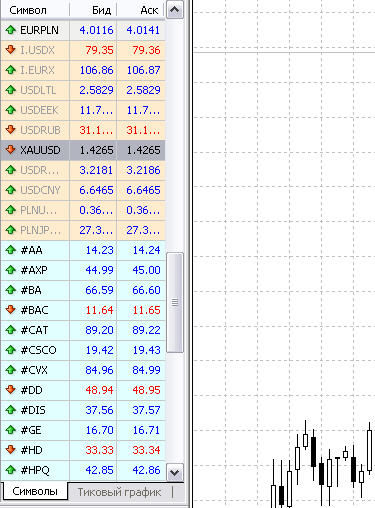Select the #CSCO stock symbol
The width and height of the screenshot is (375, 508).
pos(38,350)
